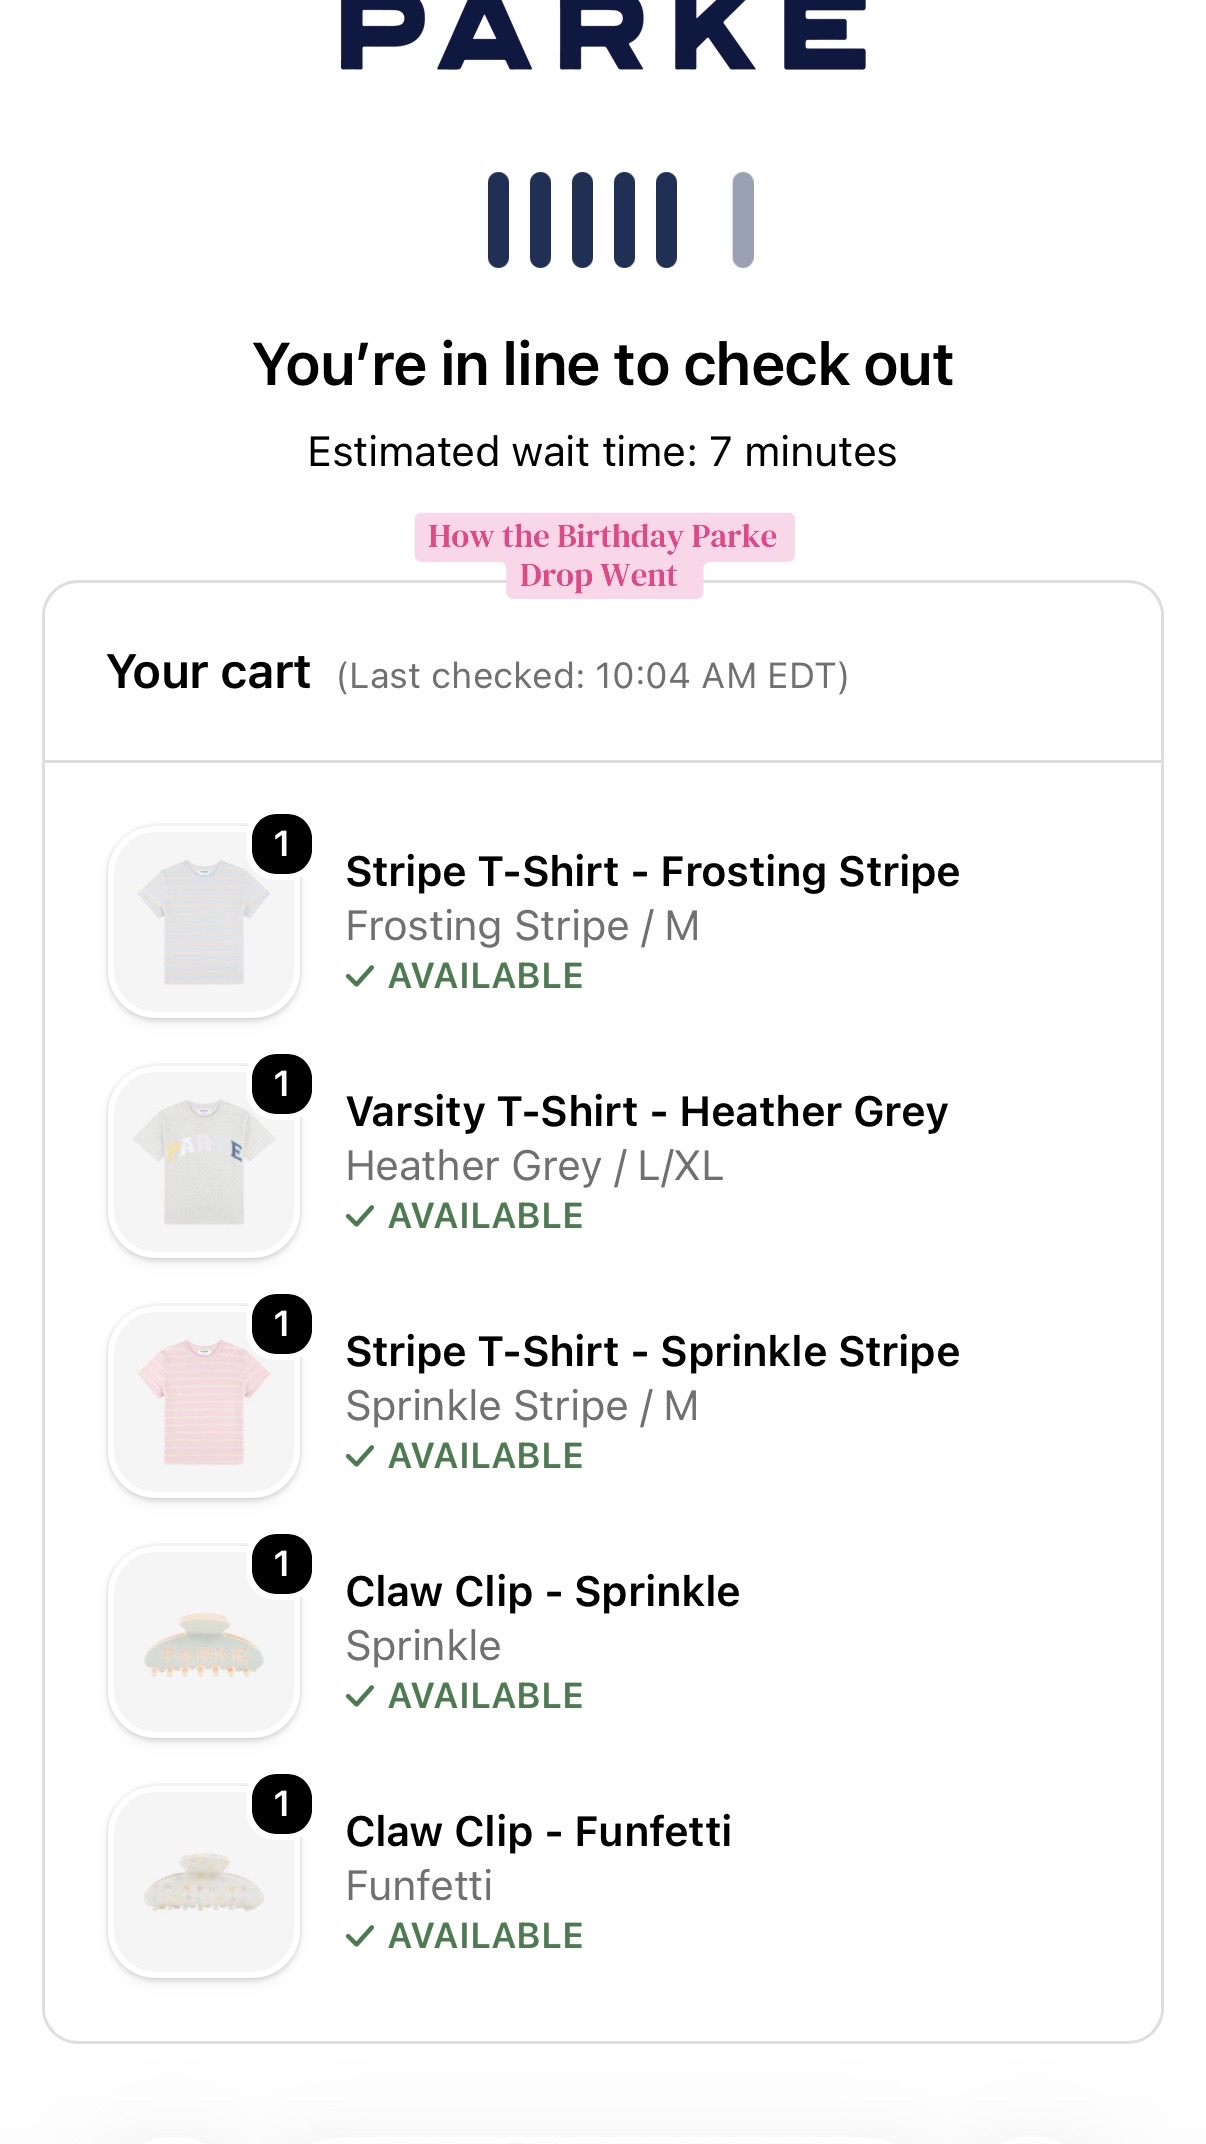
Task: Open the Claw Clip Sprinkle thumbnail
Action: tap(204, 1642)
